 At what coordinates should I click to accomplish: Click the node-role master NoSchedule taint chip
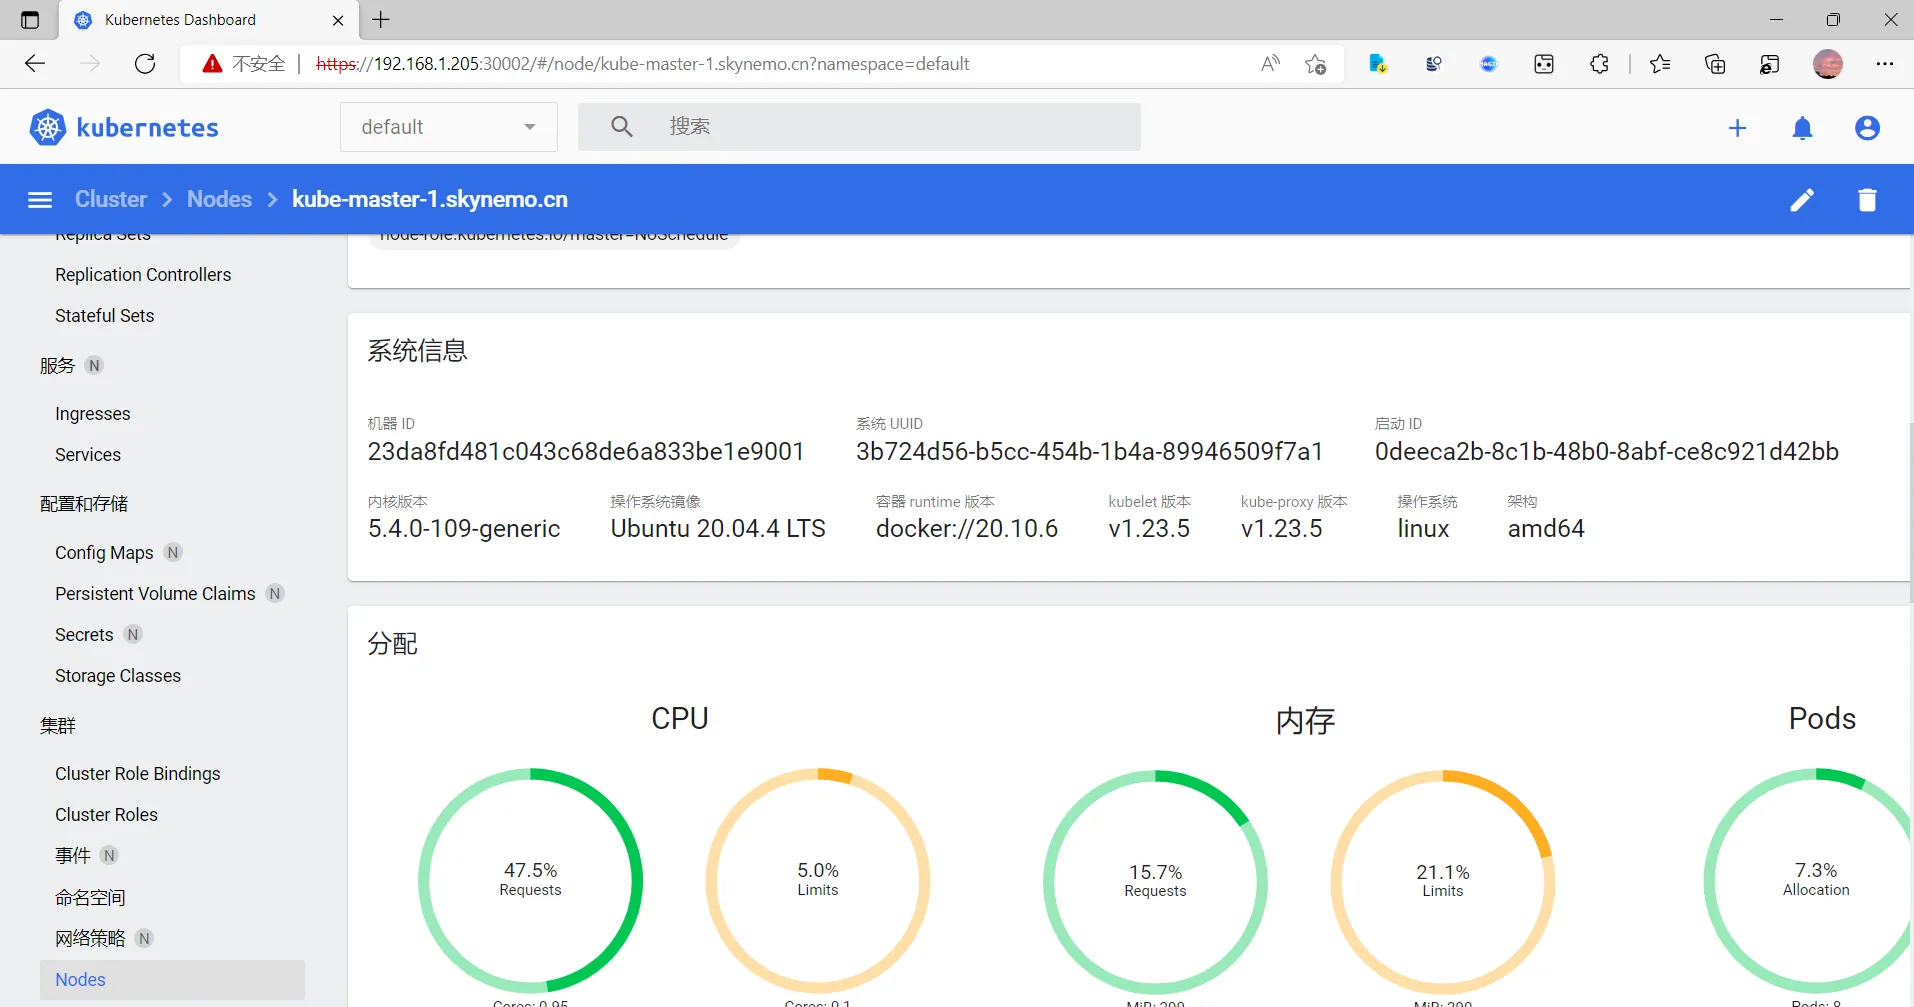pos(554,239)
